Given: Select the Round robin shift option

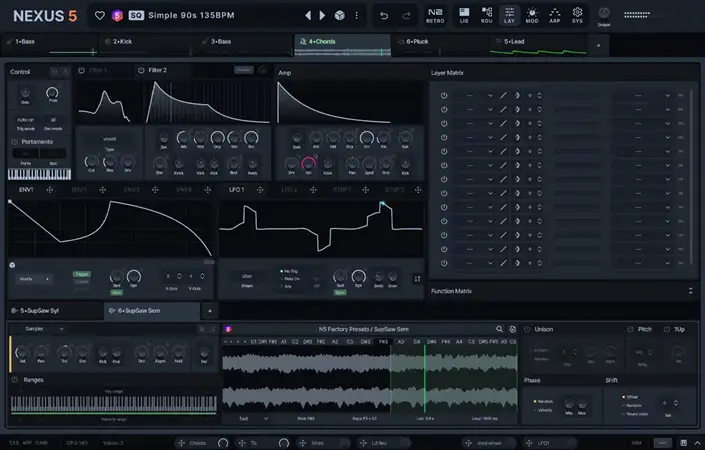Looking at the screenshot, I should click(x=635, y=414).
